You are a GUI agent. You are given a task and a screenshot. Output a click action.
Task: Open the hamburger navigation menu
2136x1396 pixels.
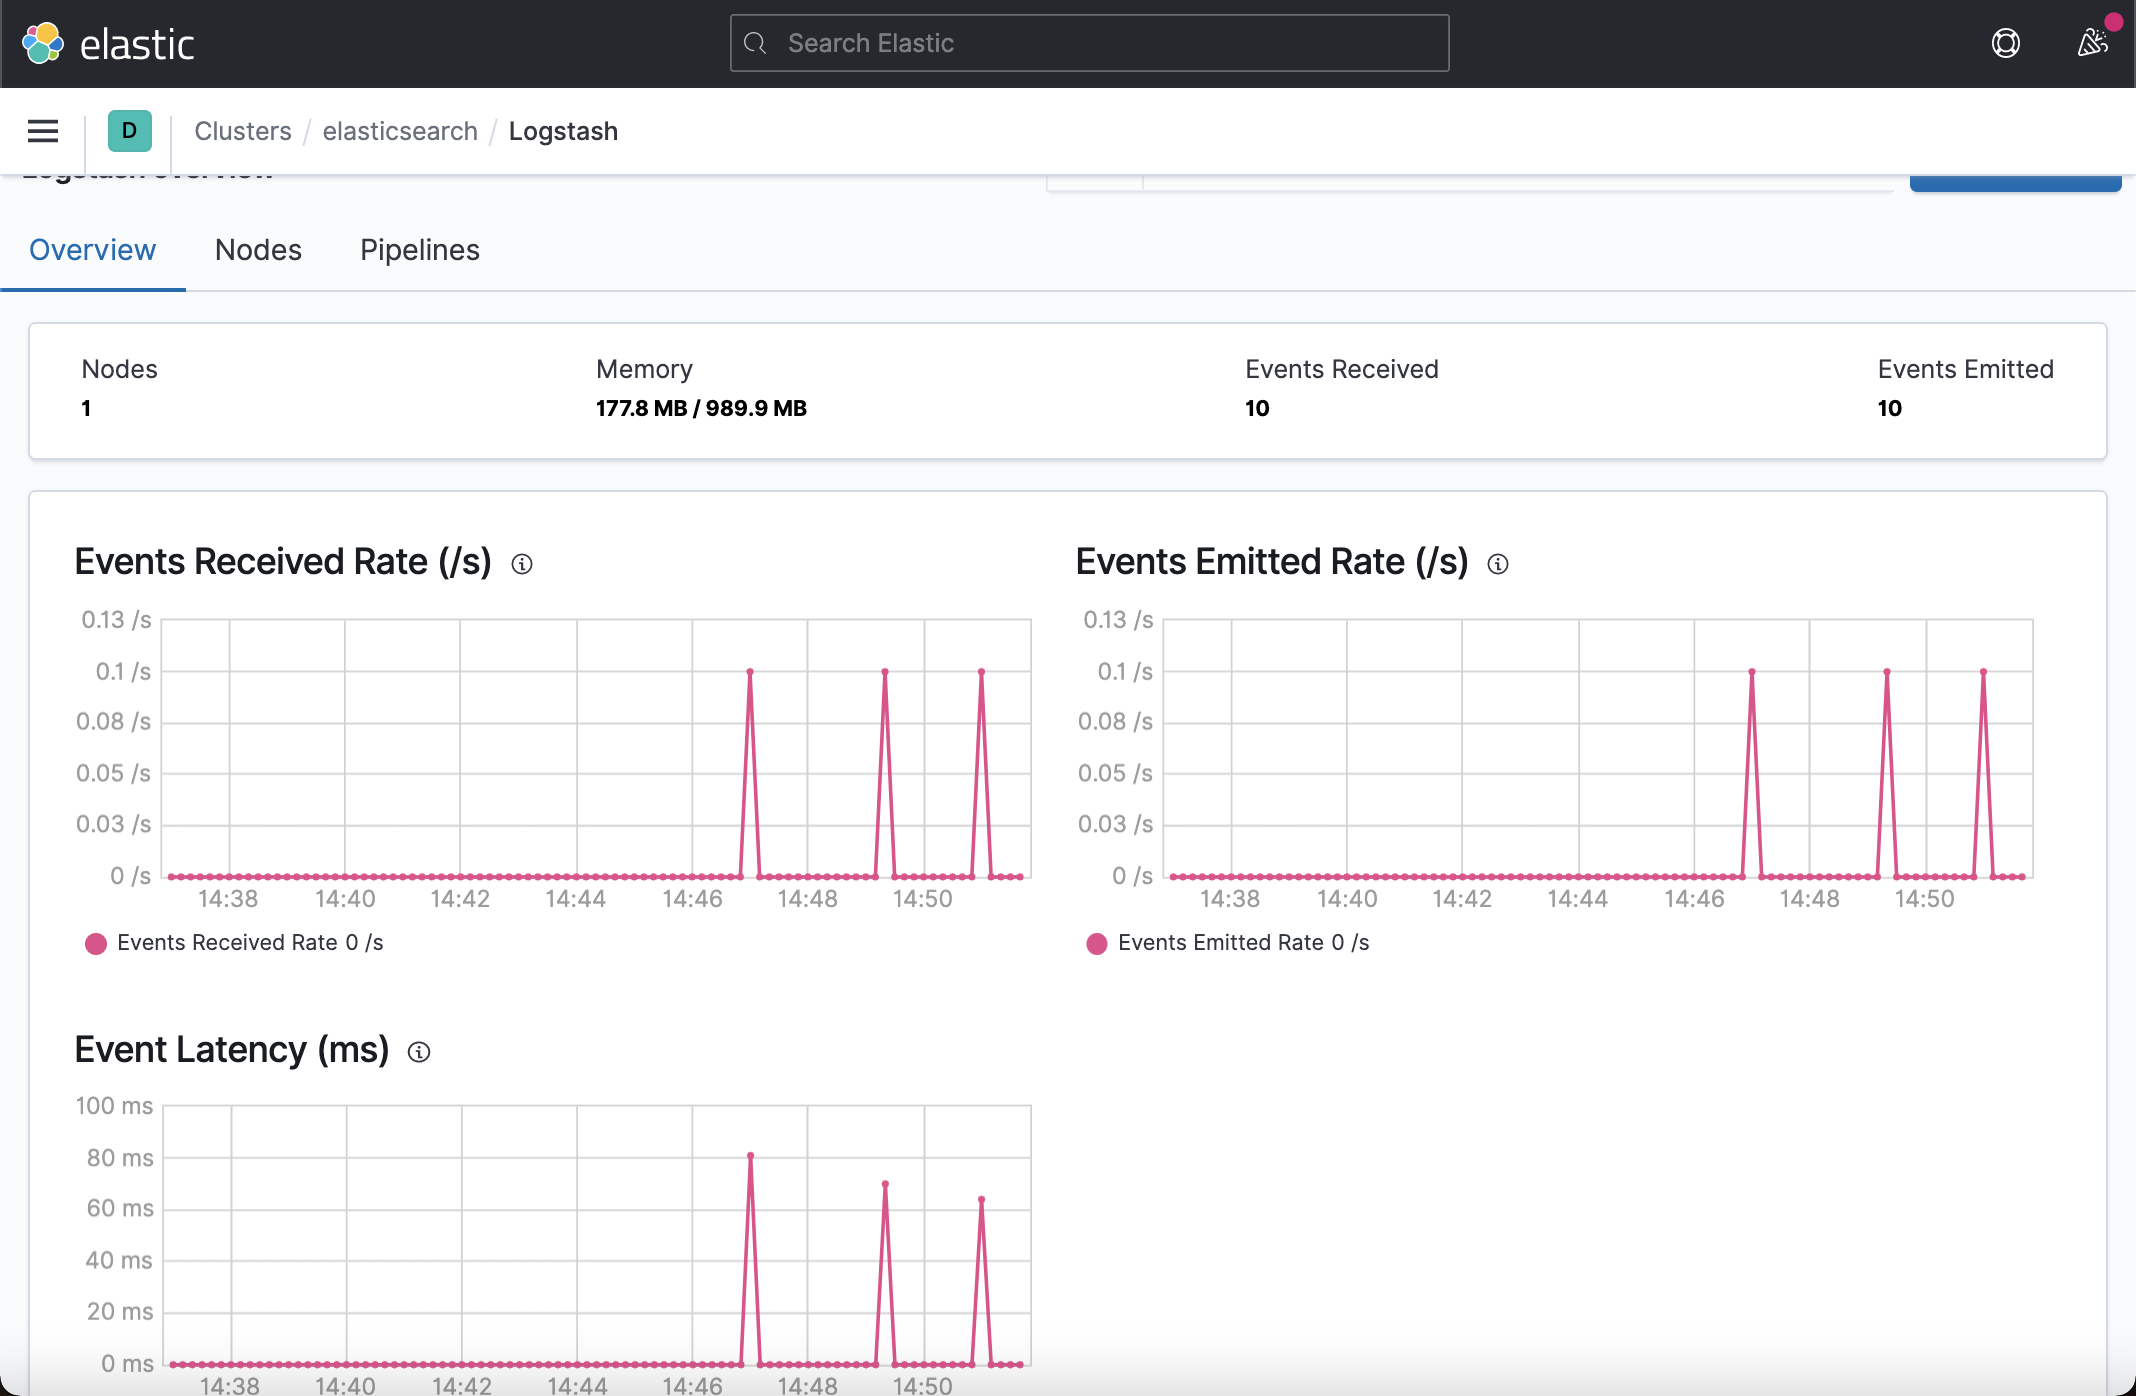(43, 131)
